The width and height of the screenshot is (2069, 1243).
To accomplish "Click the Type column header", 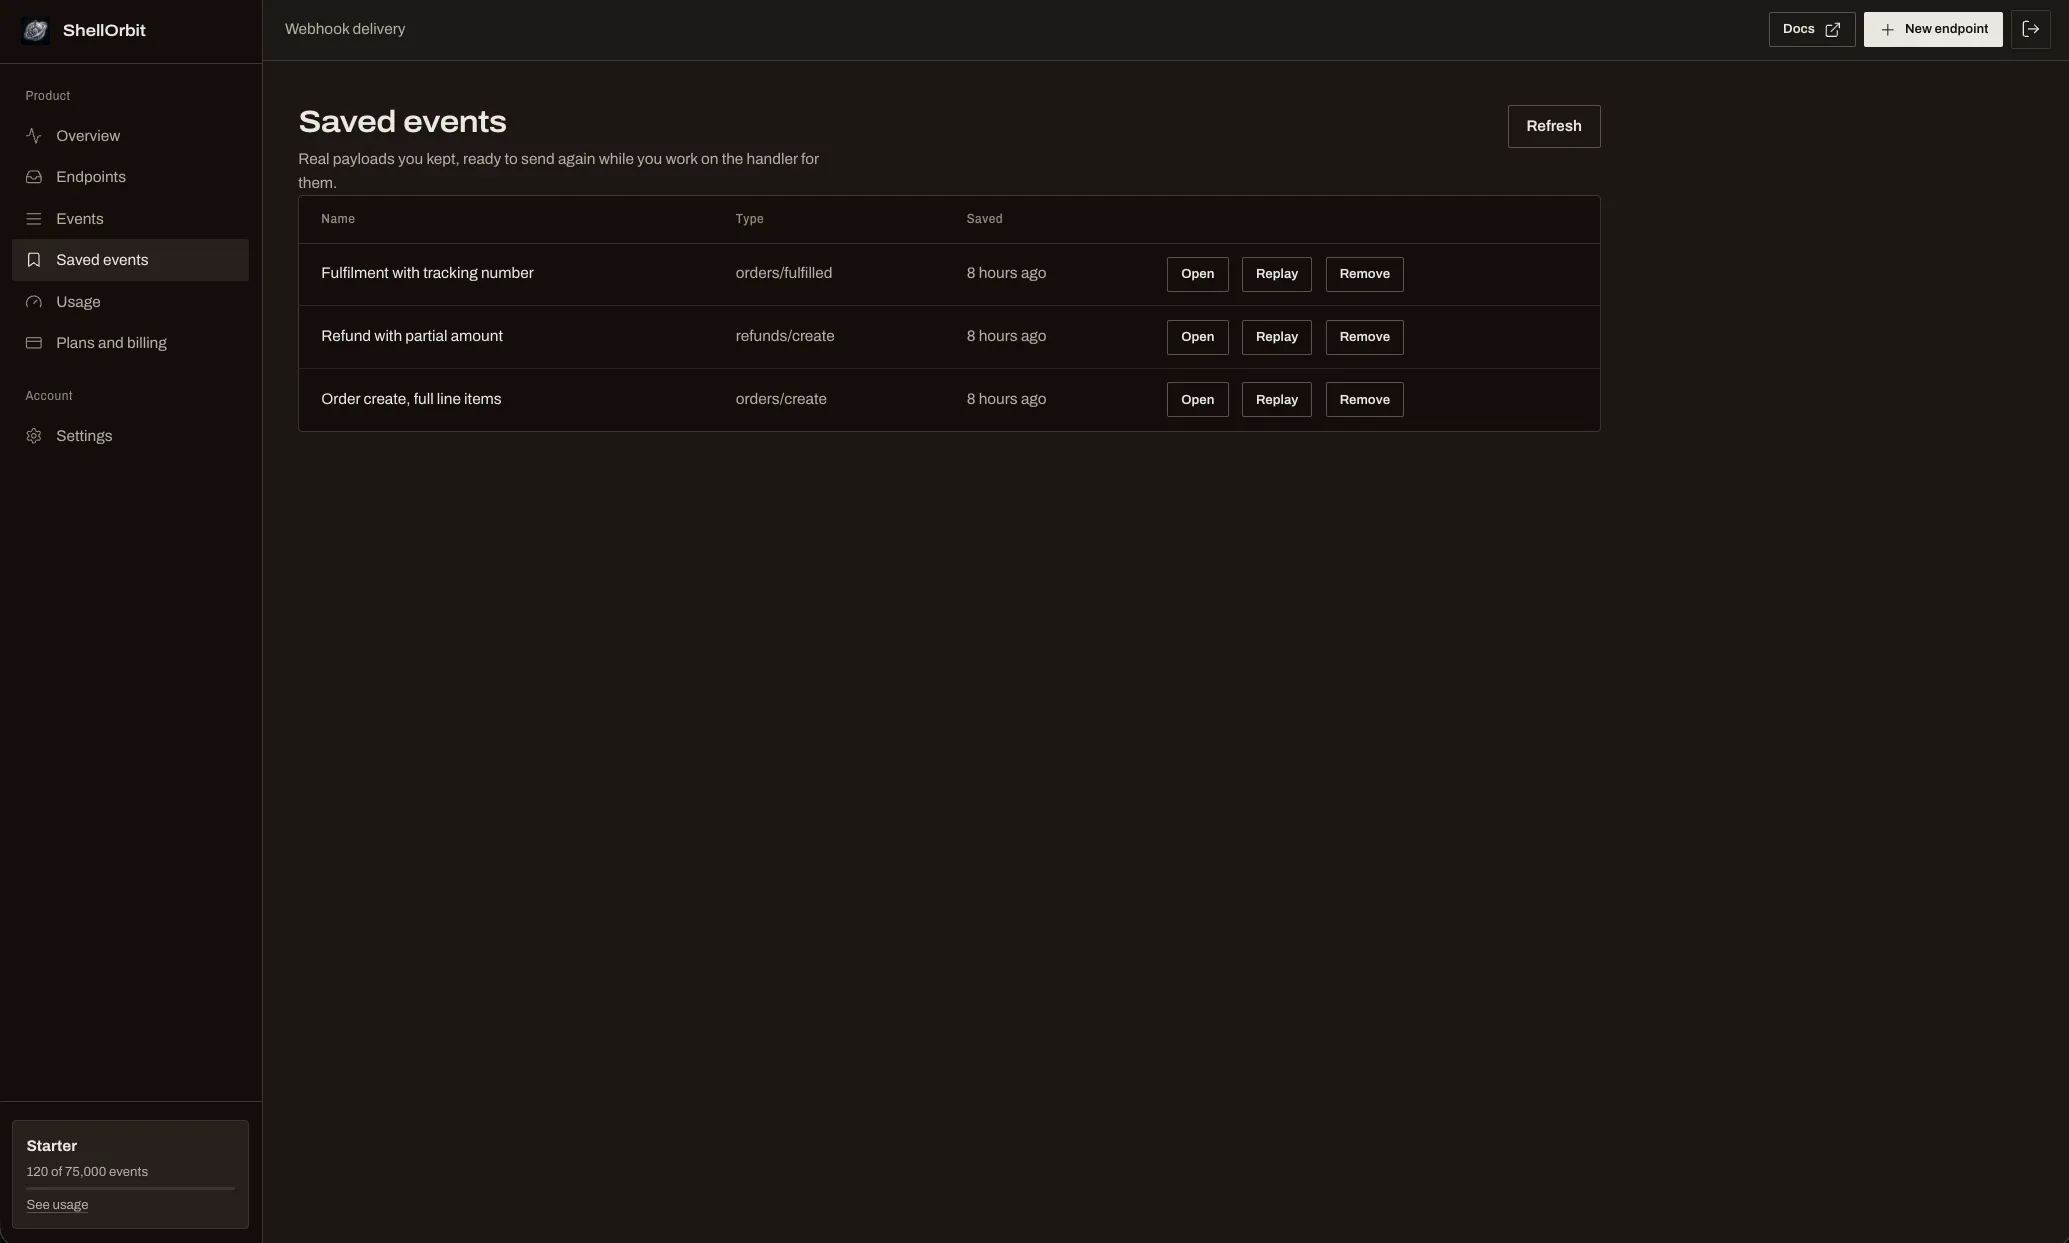I will [x=749, y=219].
